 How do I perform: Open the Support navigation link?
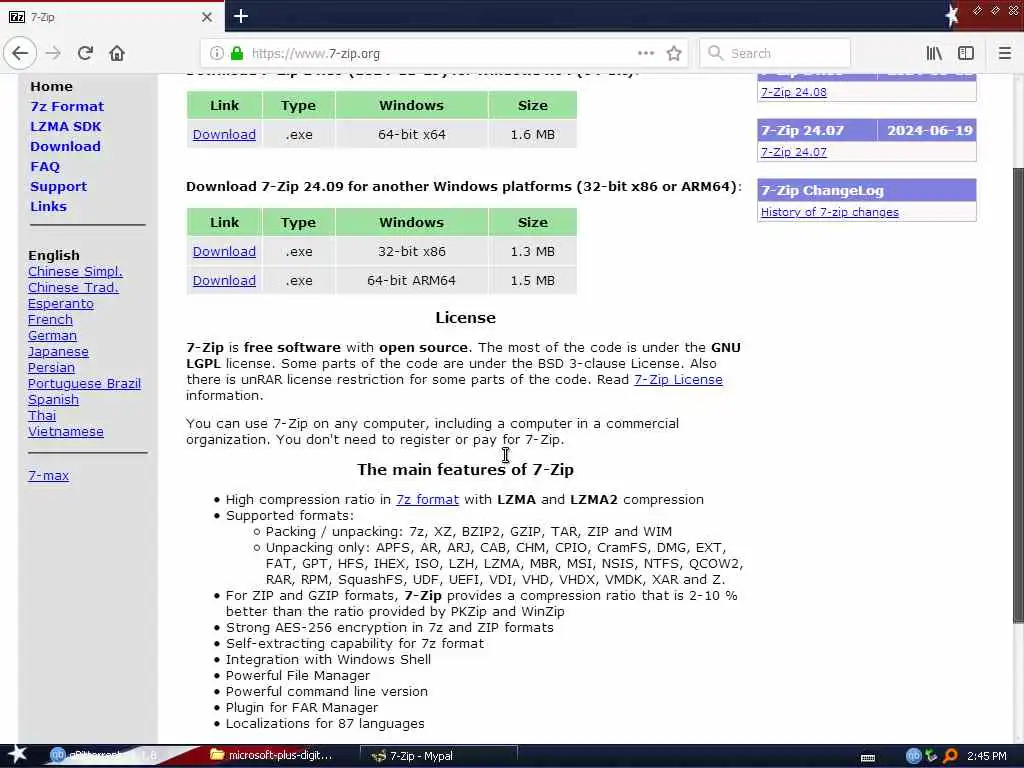(x=58, y=187)
